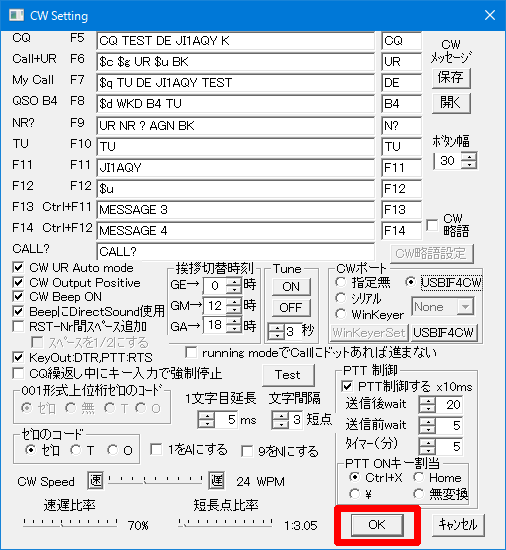Screen dimensions: 506x550
Task: Select USBIF4CW CW port radio button
Action: click(x=410, y=282)
